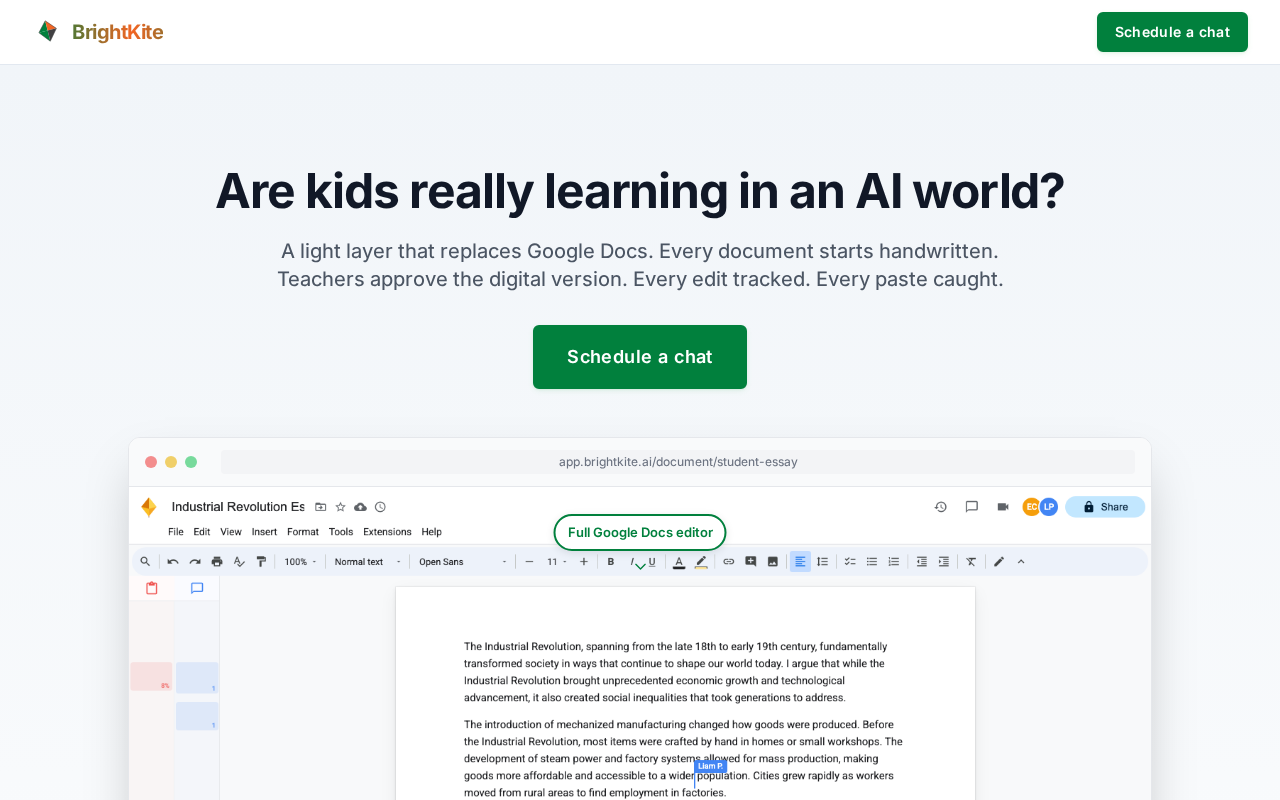Open the Extensions menu
Viewport: 1280px width, 800px height.
click(387, 532)
